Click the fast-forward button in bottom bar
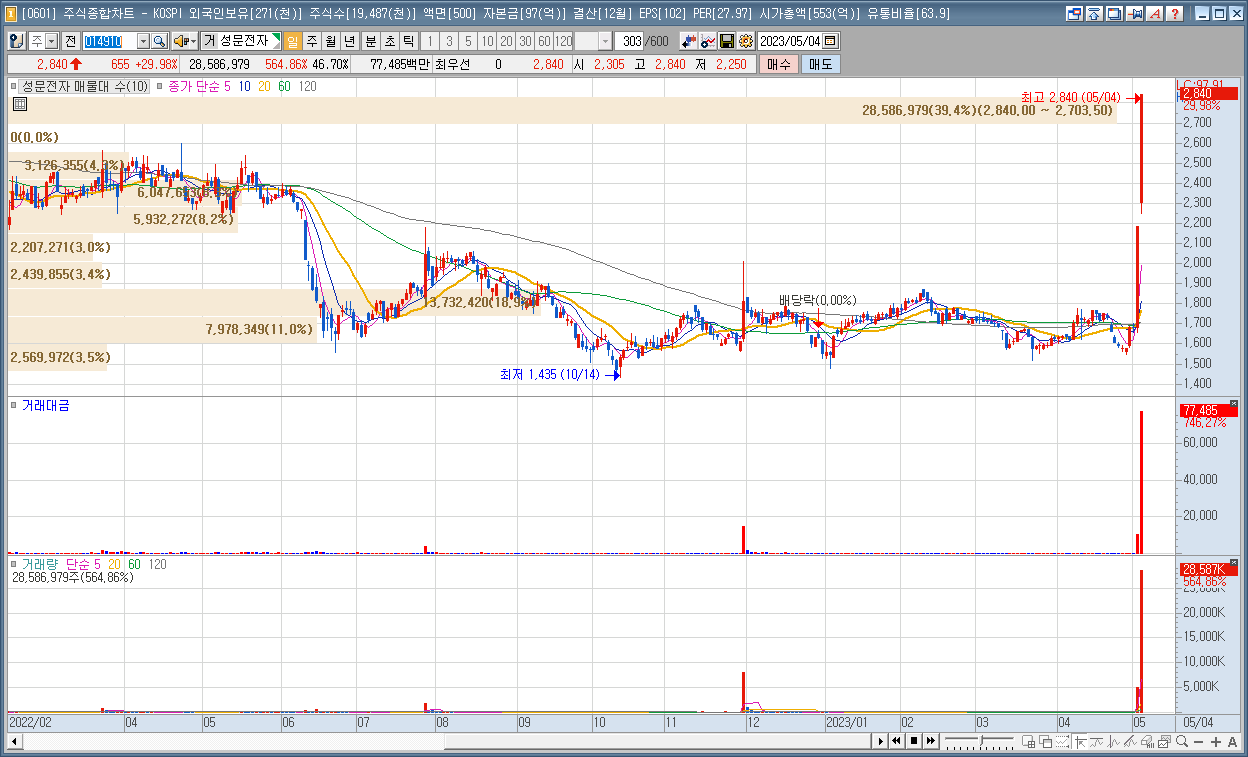Screen dimensions: 1248x757 pos(931,741)
